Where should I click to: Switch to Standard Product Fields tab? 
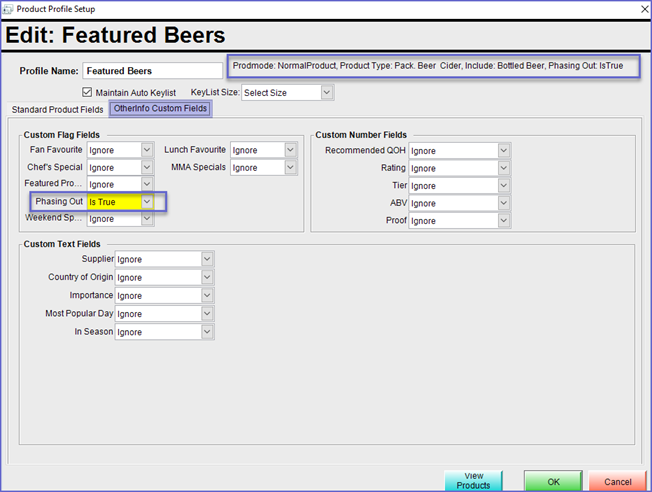(57, 108)
